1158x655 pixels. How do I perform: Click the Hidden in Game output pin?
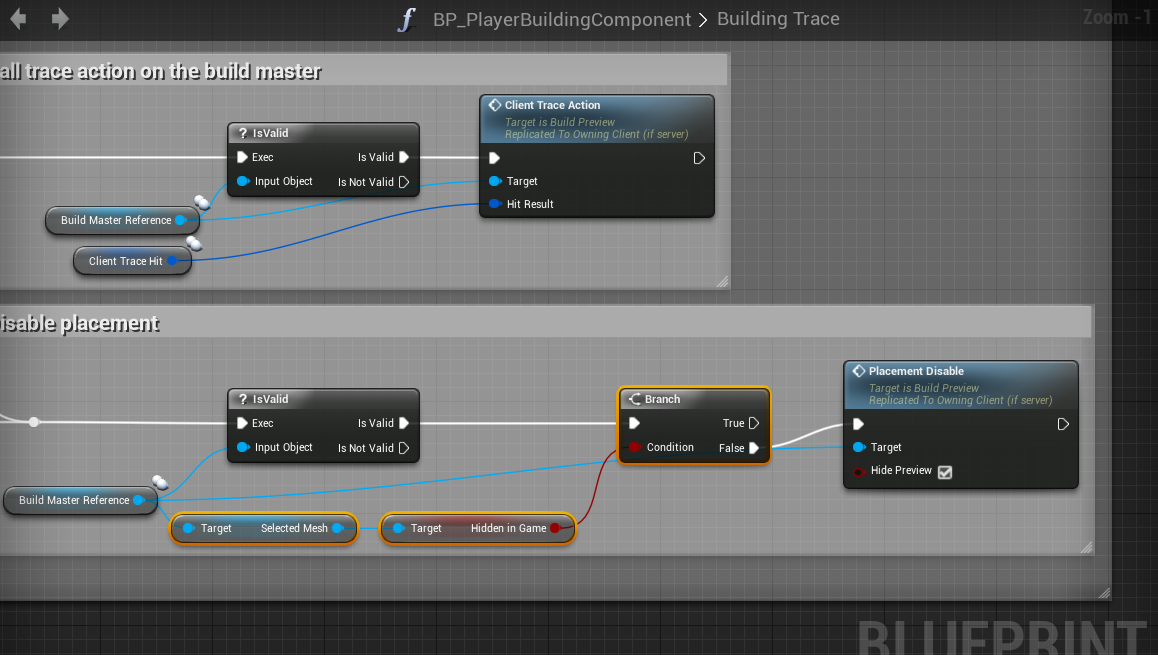coord(555,528)
